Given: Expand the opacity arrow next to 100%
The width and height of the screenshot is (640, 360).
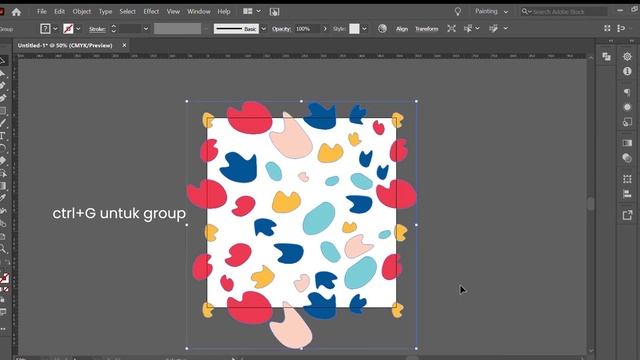Looking at the screenshot, I should pos(325,29).
